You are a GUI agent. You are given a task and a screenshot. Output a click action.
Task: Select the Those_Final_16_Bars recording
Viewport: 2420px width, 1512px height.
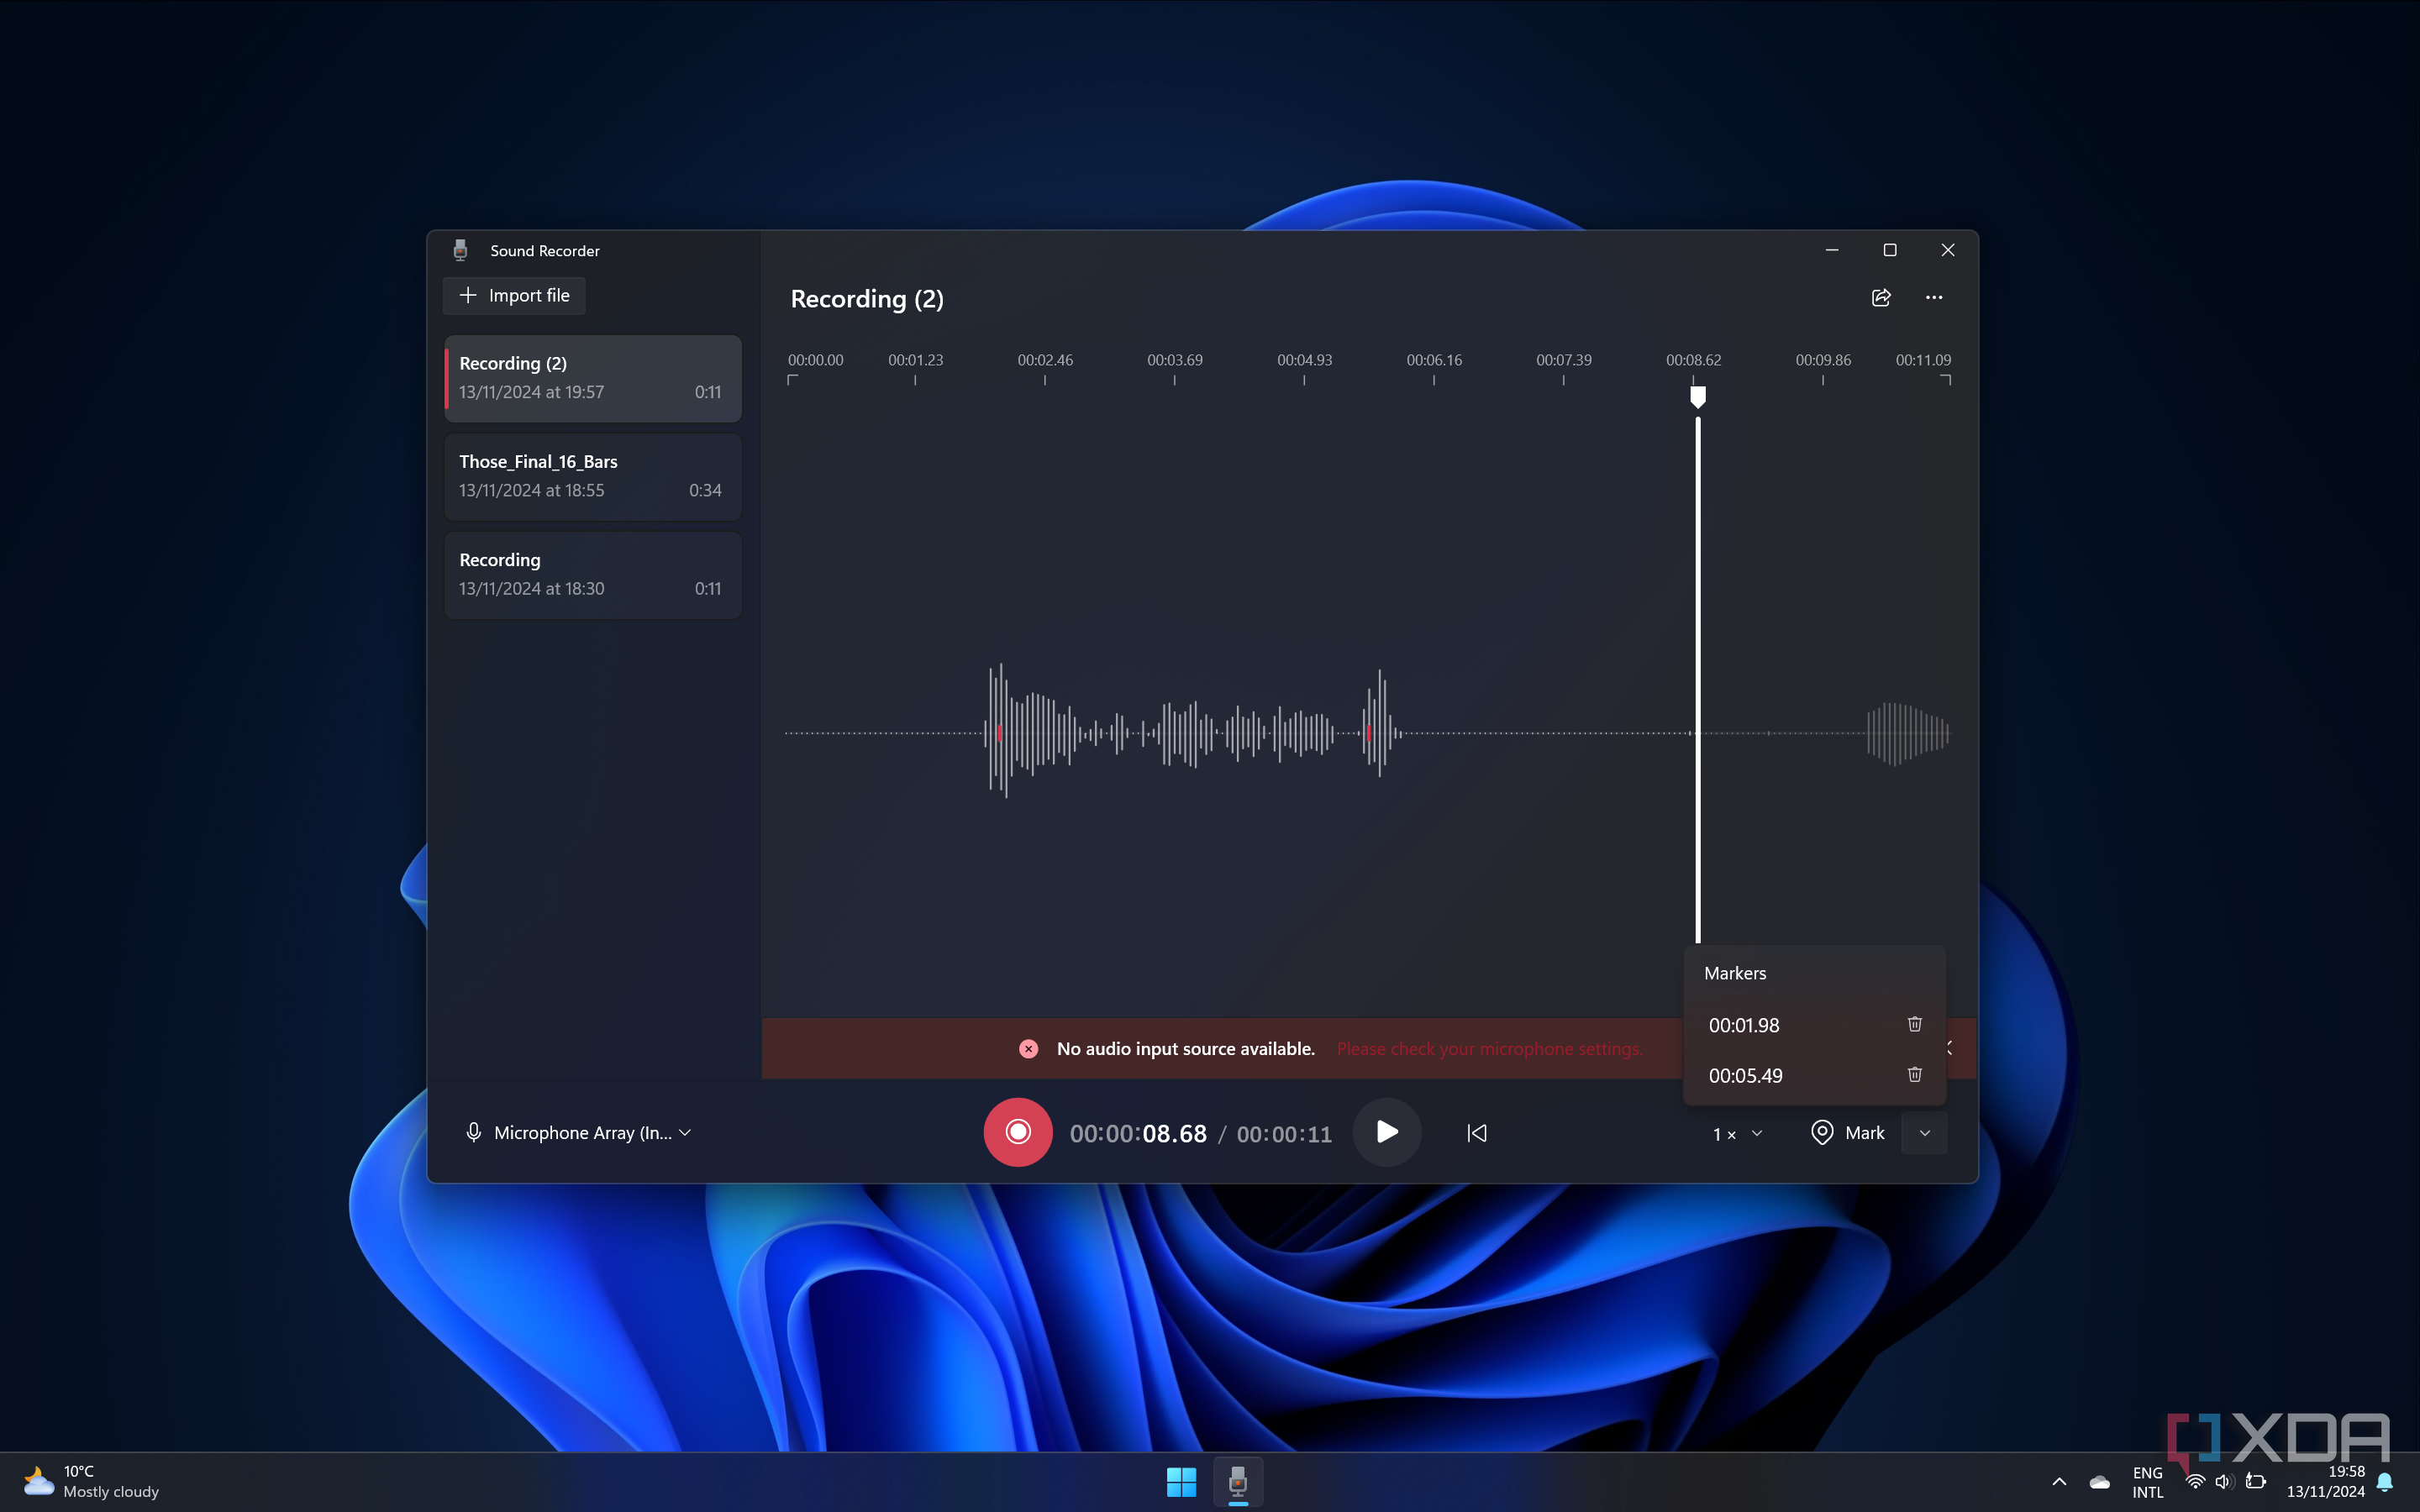(x=592, y=476)
